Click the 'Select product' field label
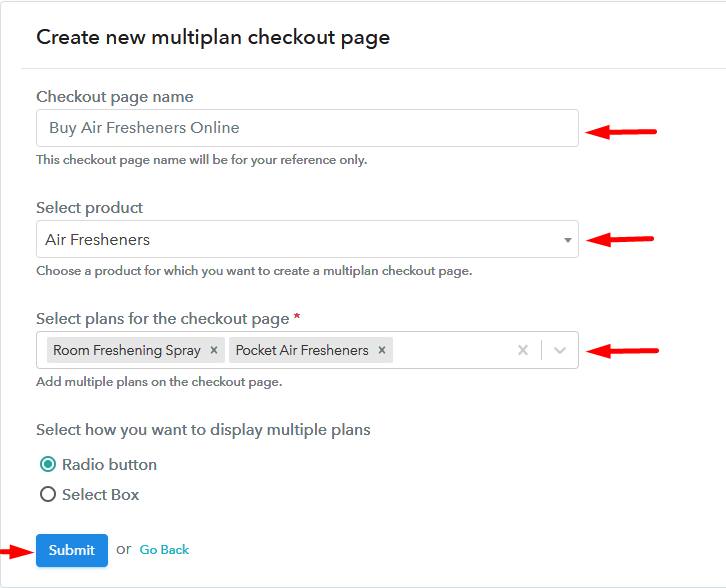Image resolution: width=726 pixels, height=588 pixels. point(90,208)
